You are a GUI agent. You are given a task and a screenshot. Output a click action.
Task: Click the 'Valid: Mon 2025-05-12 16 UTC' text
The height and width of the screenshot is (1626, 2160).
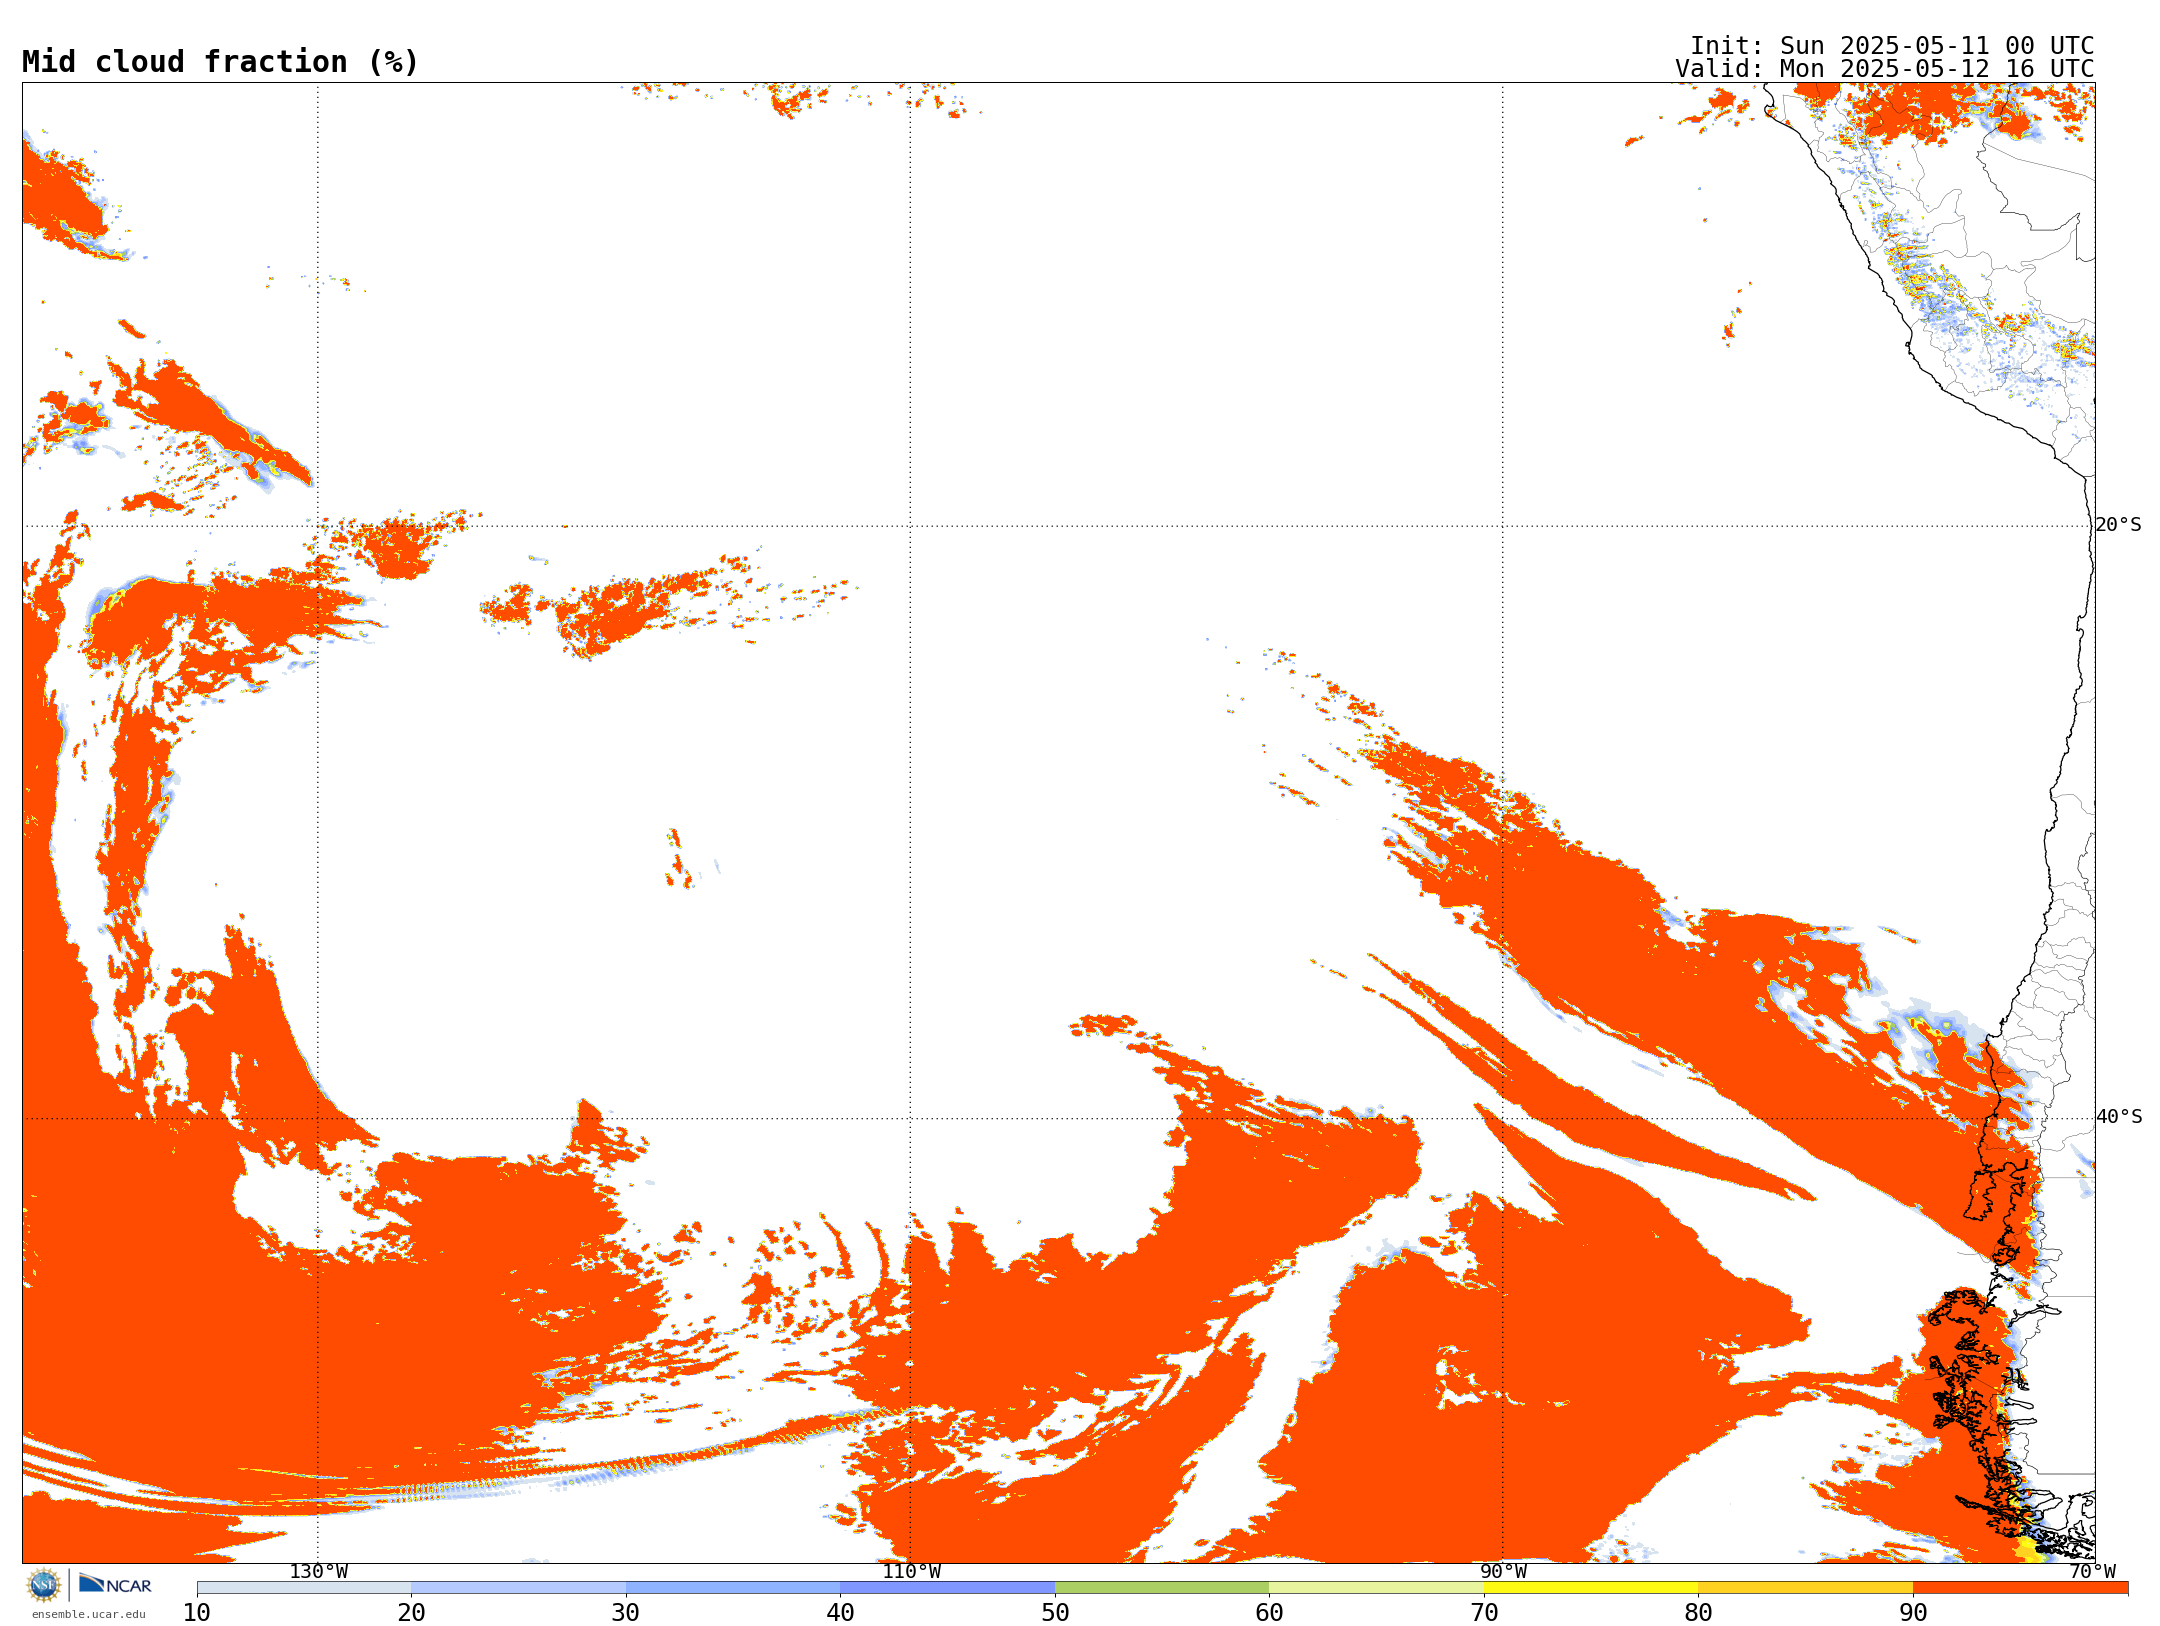(x=1885, y=69)
